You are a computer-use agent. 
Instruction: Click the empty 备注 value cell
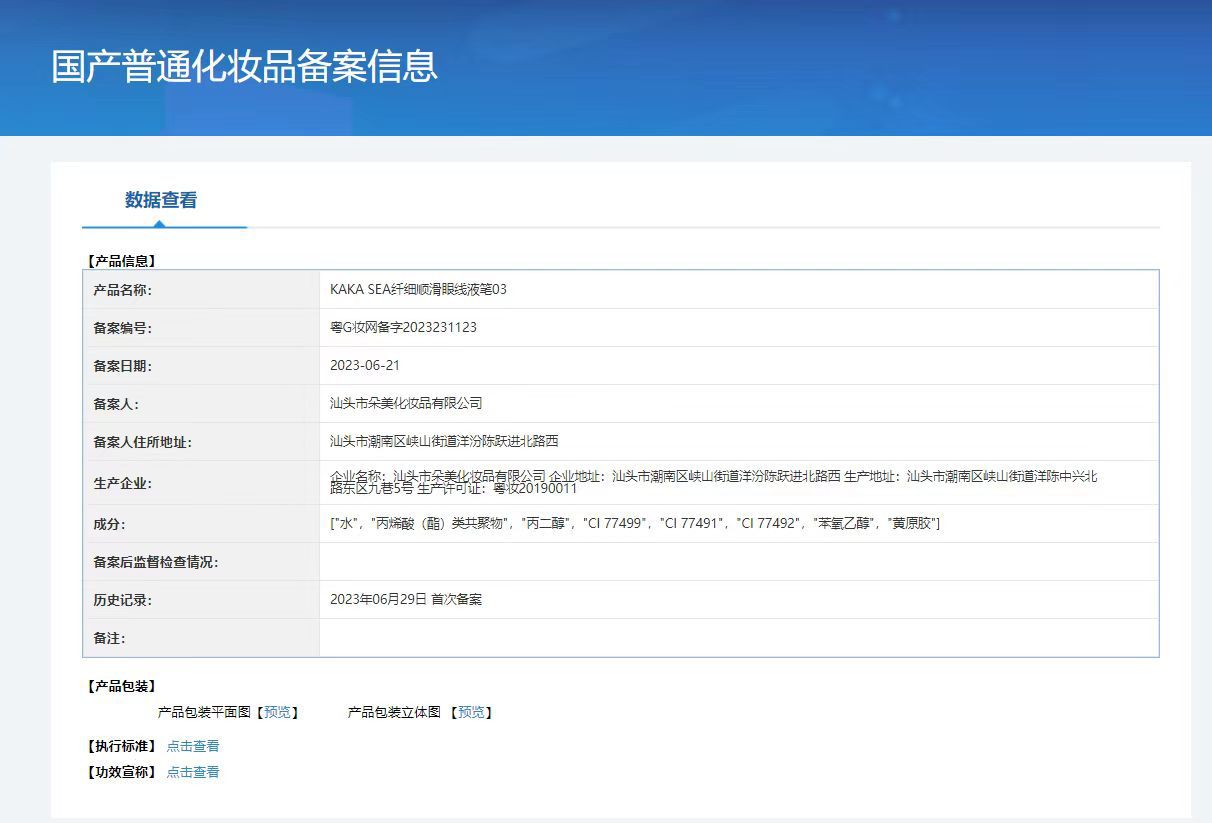pyautogui.click(x=738, y=638)
